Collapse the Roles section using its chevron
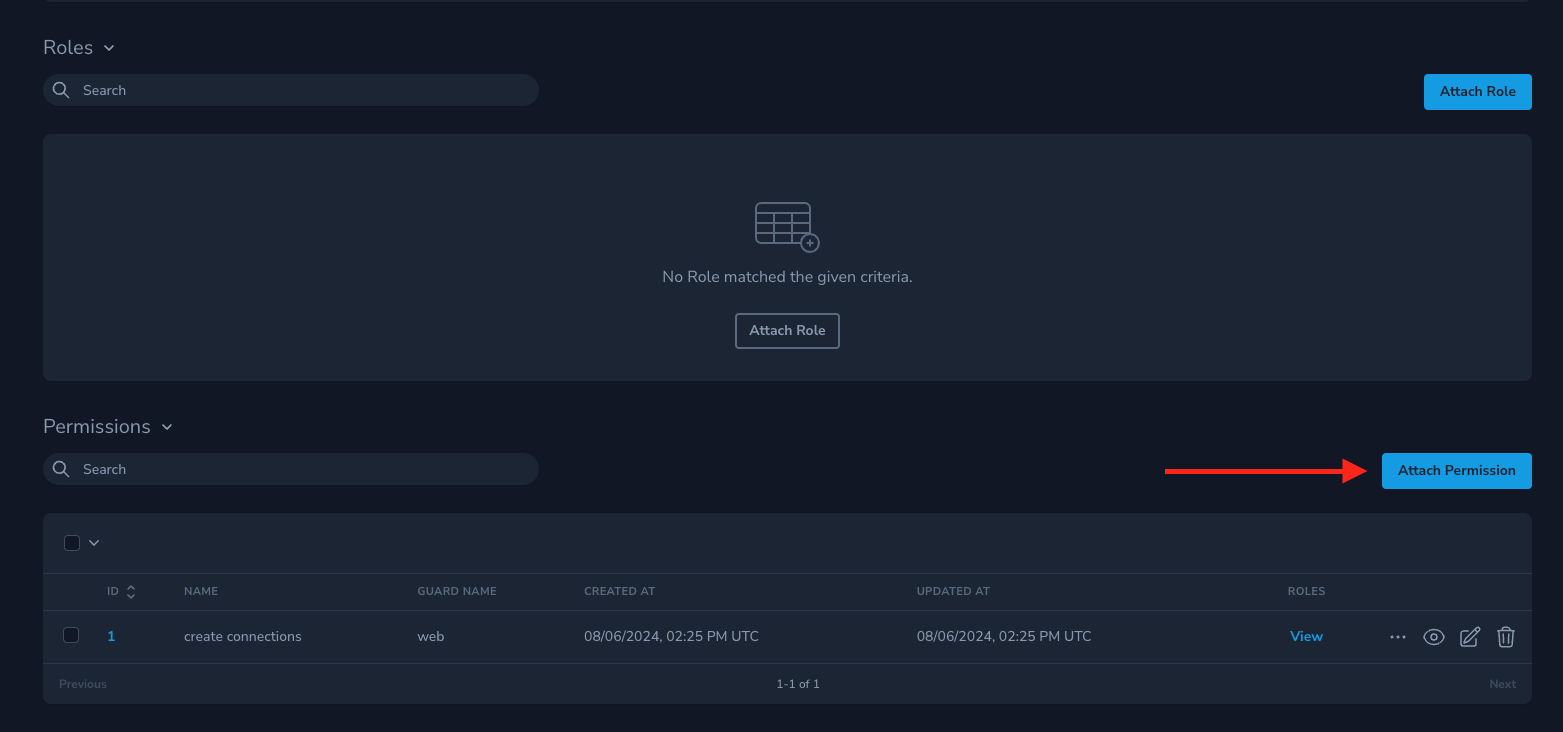The height and width of the screenshot is (732, 1563). tap(109, 48)
